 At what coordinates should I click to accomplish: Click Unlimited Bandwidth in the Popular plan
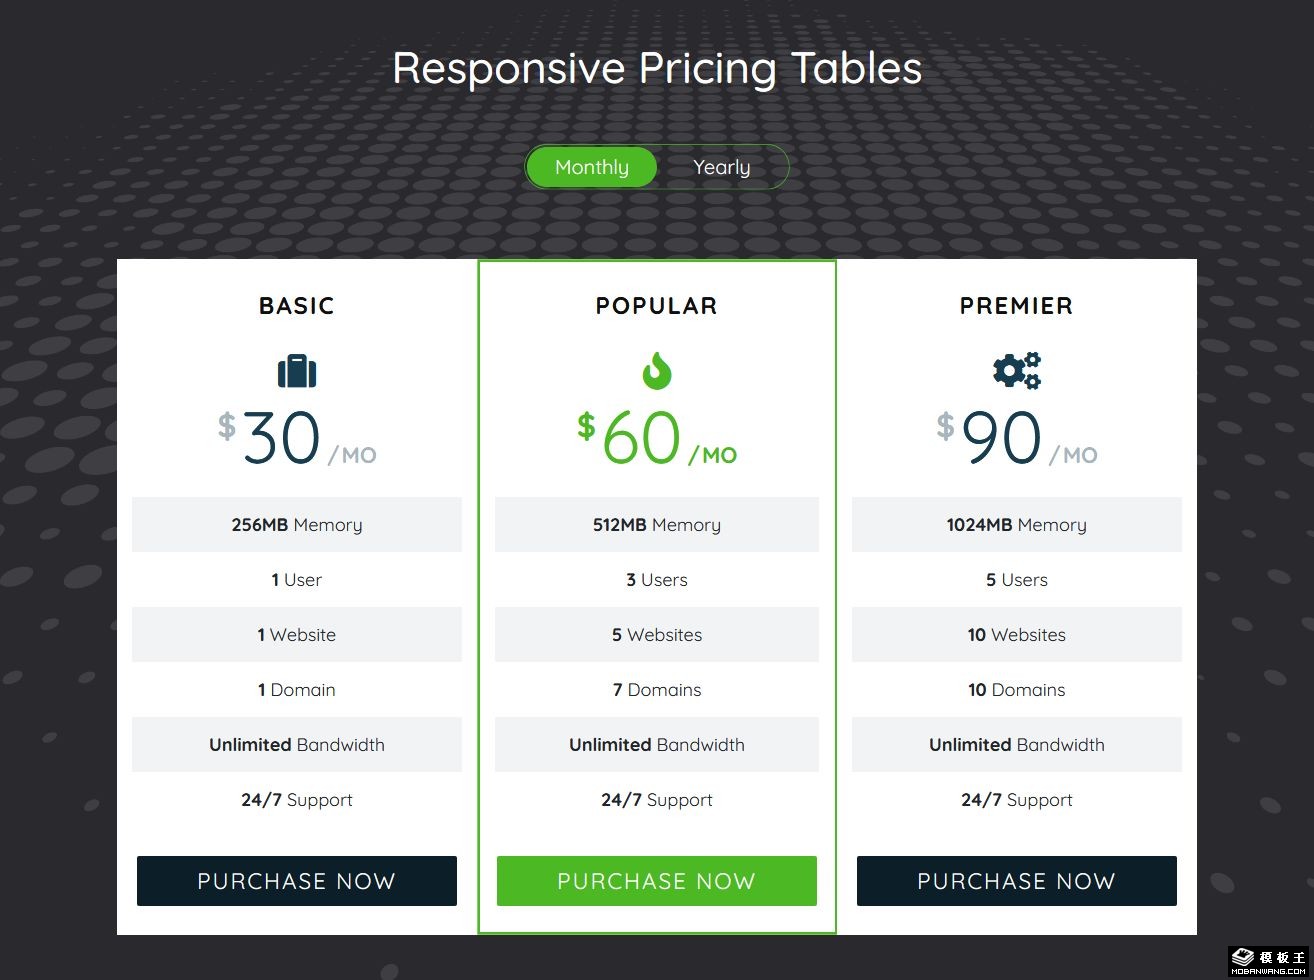[x=657, y=745]
